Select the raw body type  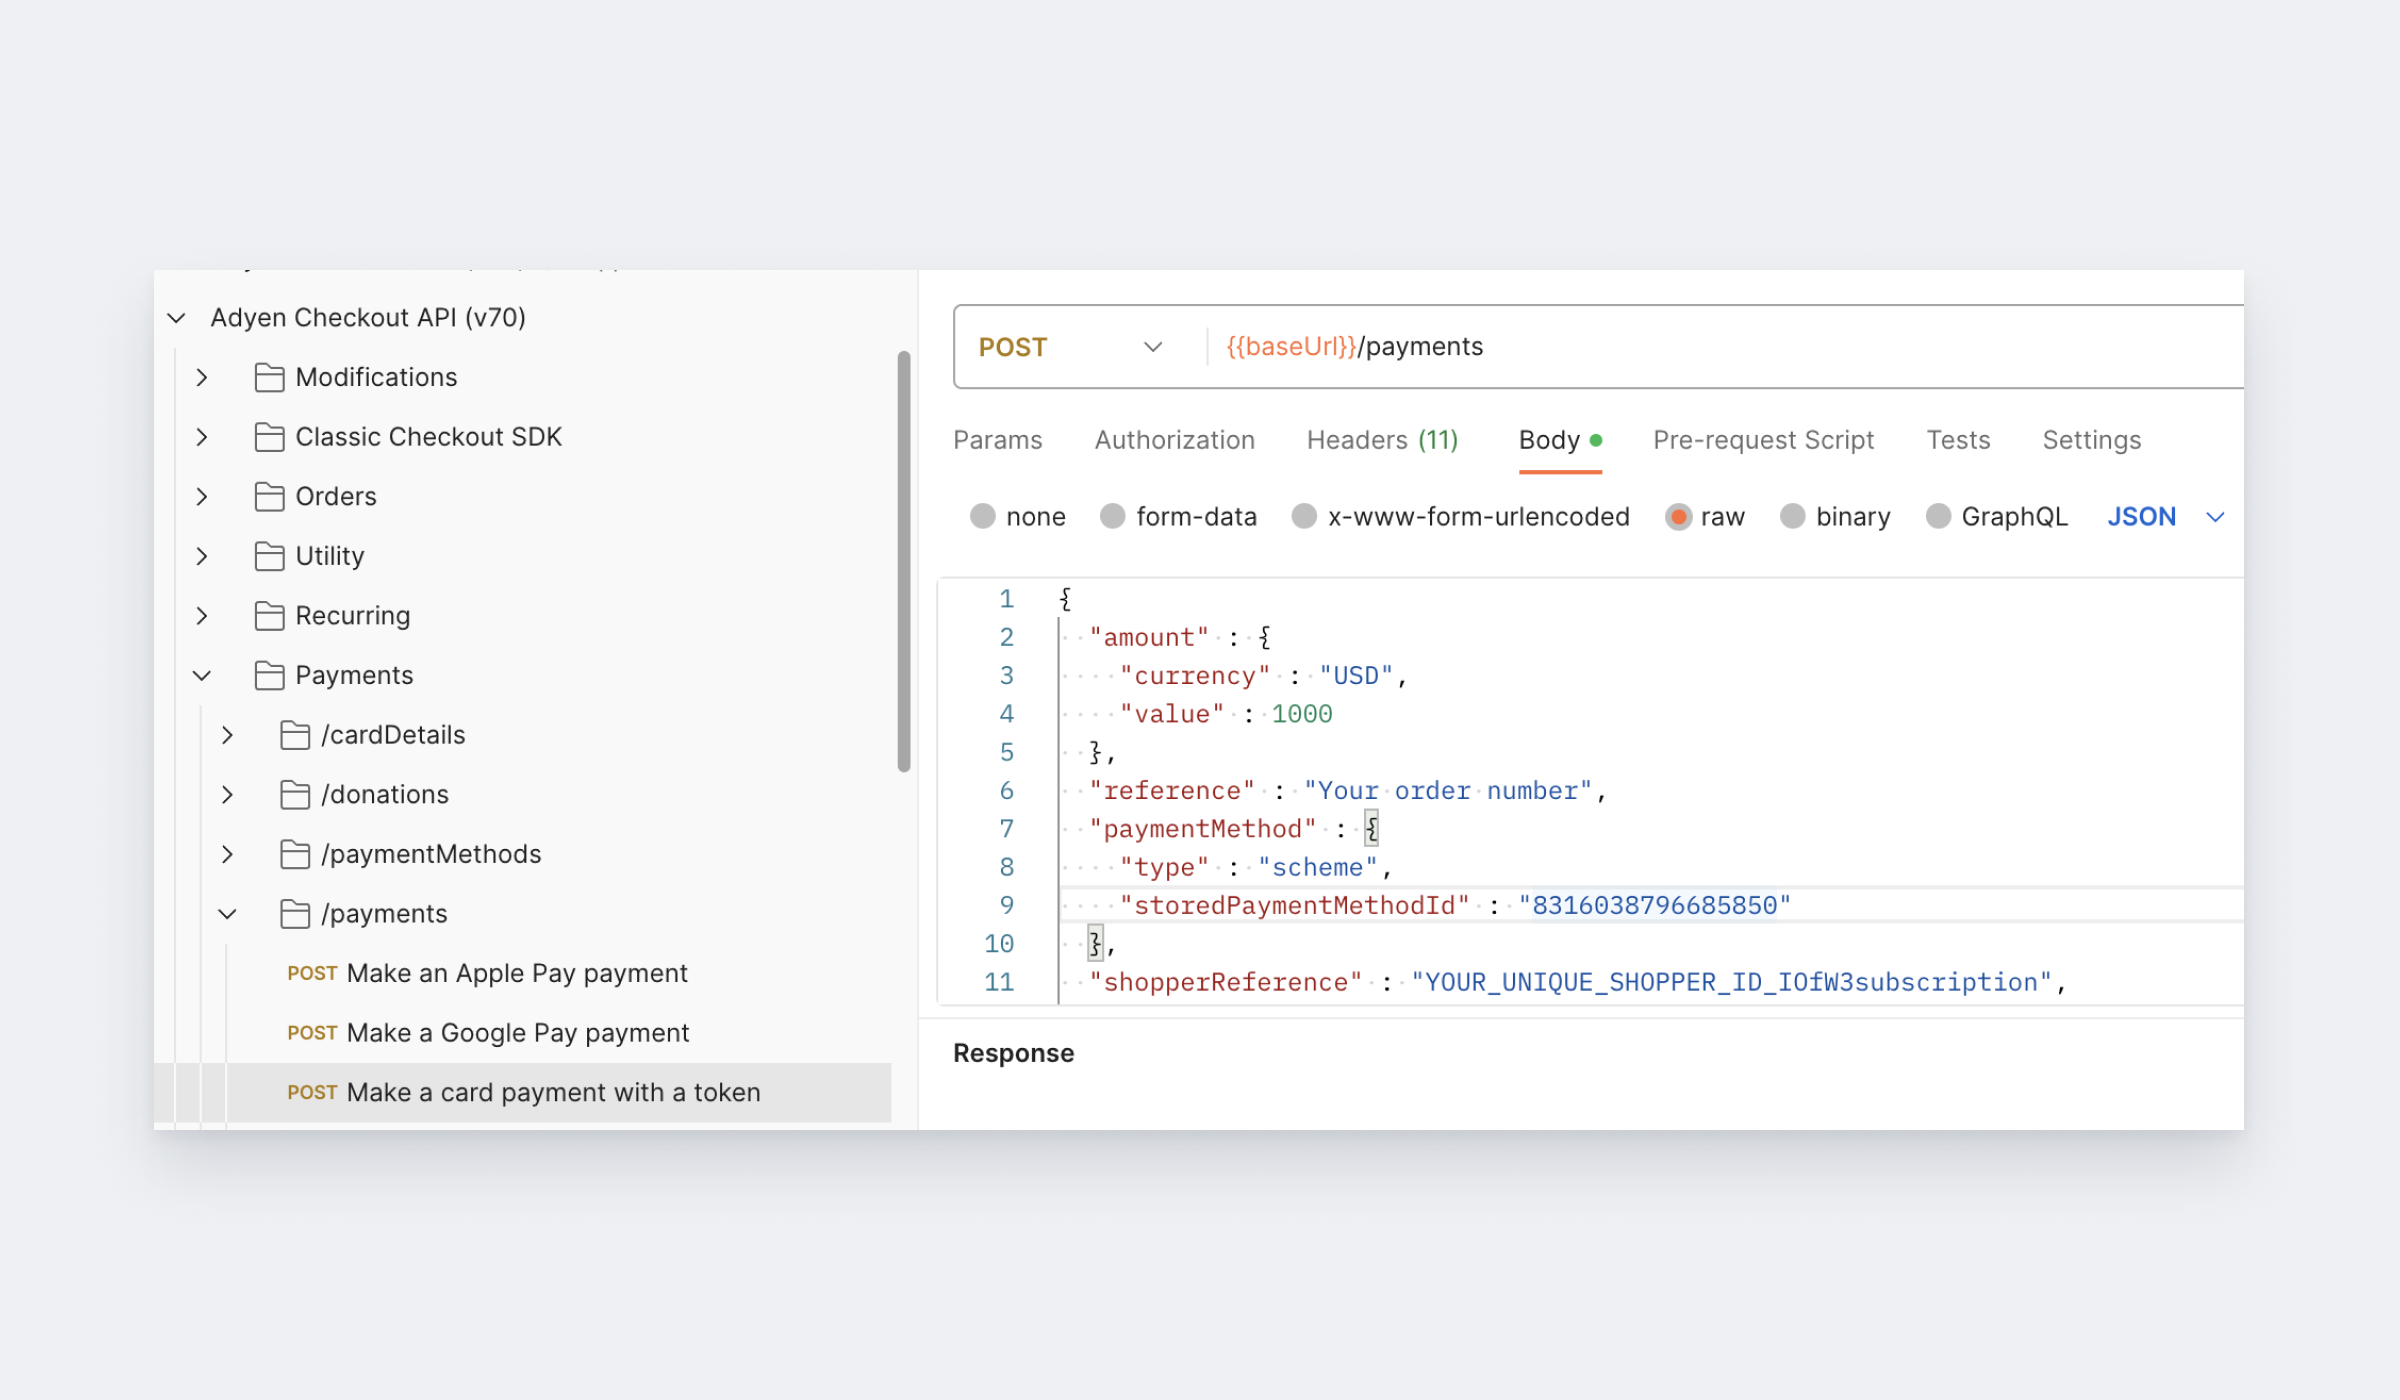pos(1678,516)
